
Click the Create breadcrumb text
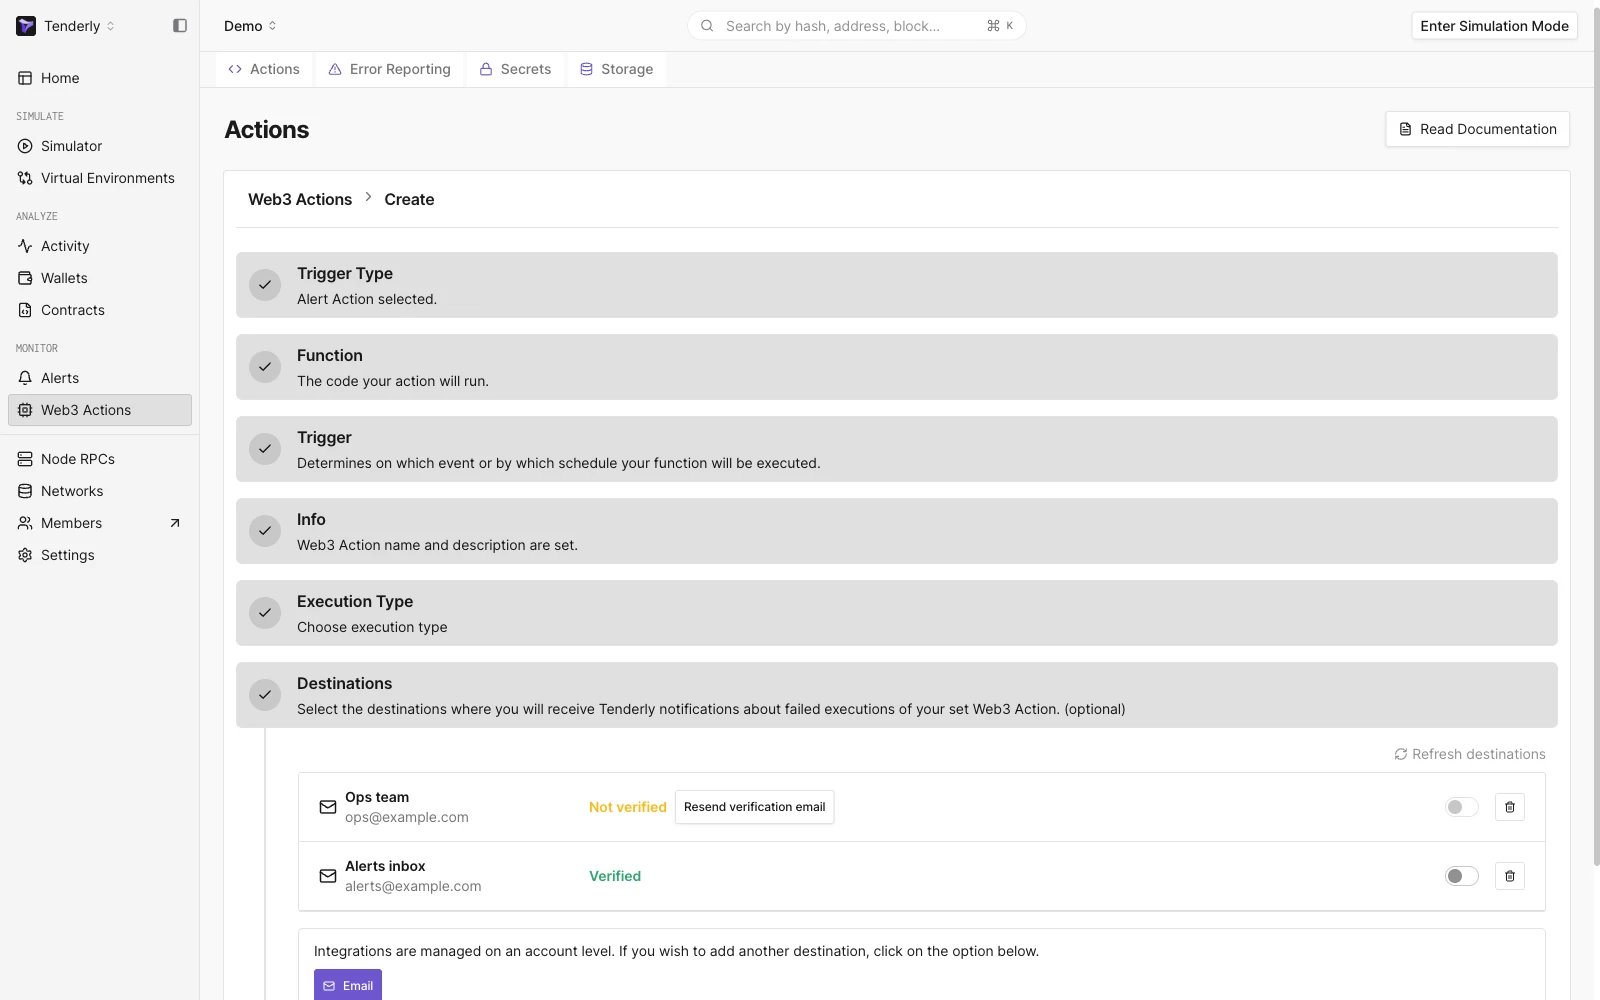[409, 199]
